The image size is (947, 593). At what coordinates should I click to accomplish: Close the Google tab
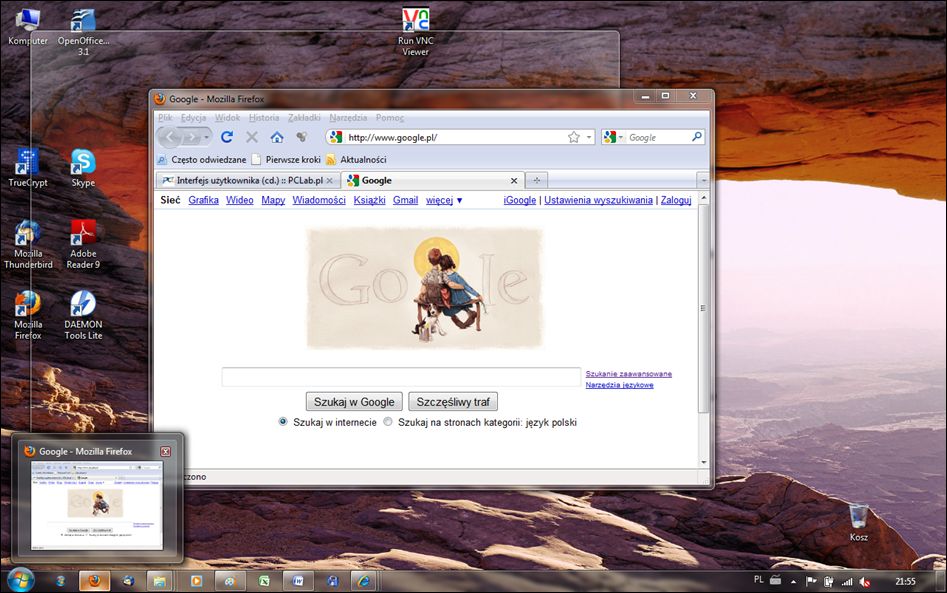pos(514,181)
